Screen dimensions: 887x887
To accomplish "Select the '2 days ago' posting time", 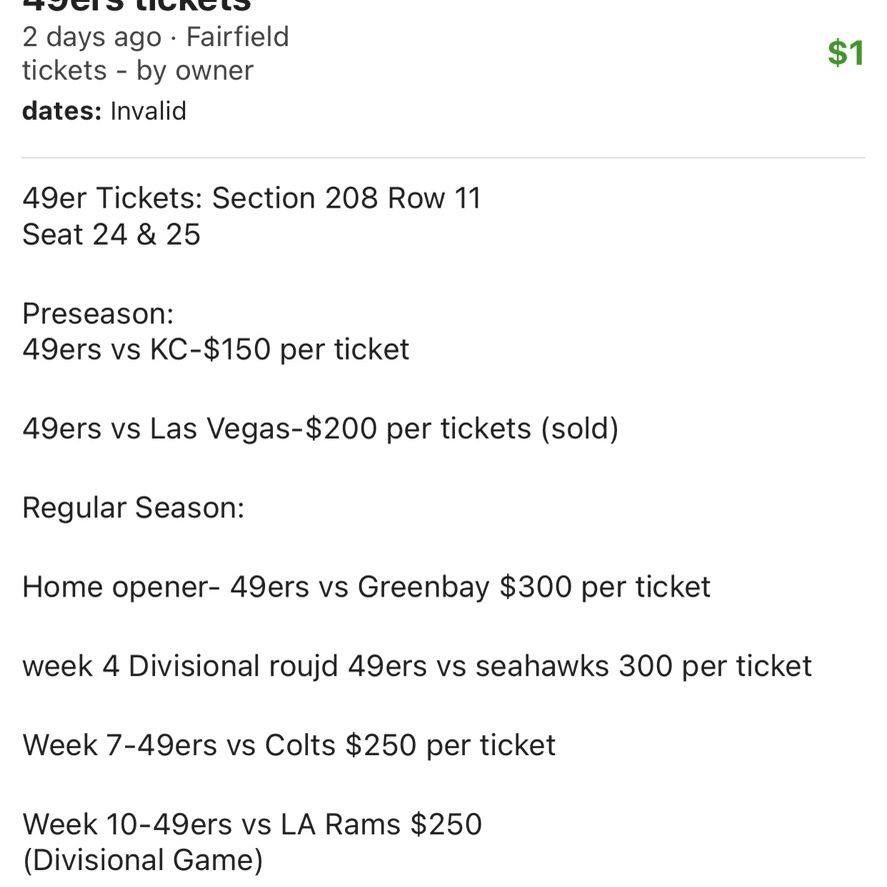I will click(92, 37).
